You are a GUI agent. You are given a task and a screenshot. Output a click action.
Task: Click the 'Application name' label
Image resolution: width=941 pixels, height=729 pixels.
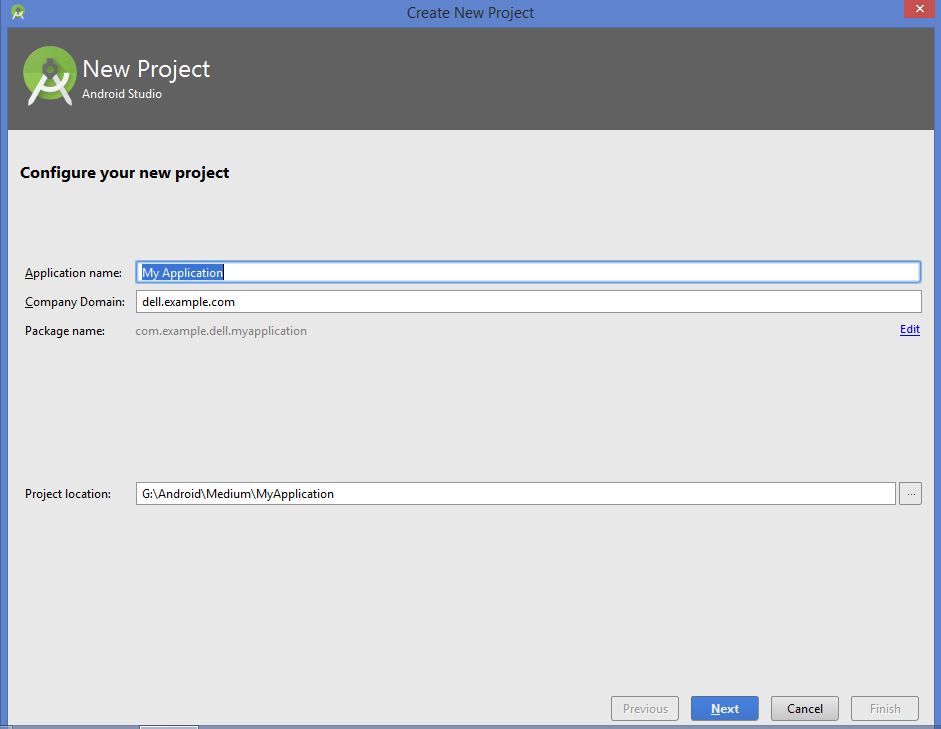(73, 272)
